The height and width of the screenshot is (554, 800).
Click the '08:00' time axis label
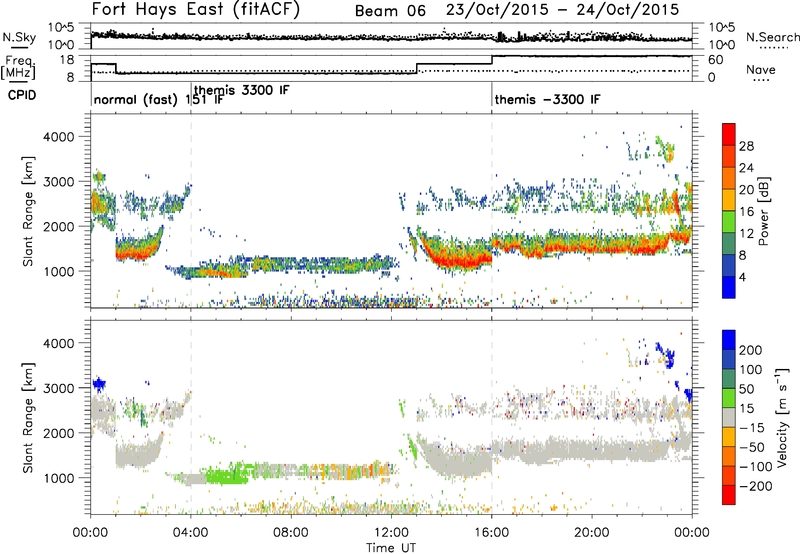pyautogui.click(x=291, y=532)
